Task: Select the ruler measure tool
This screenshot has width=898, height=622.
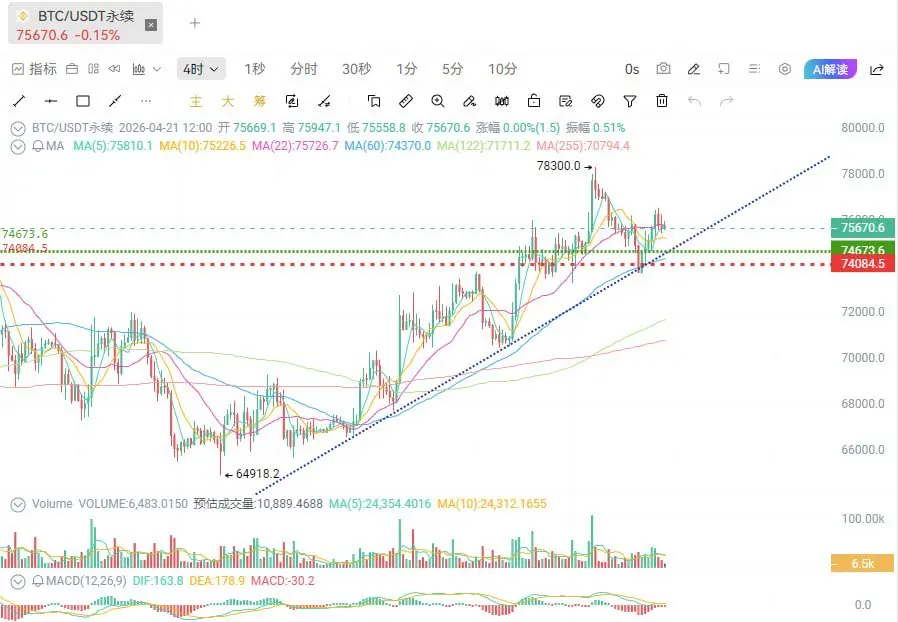Action: click(x=405, y=101)
